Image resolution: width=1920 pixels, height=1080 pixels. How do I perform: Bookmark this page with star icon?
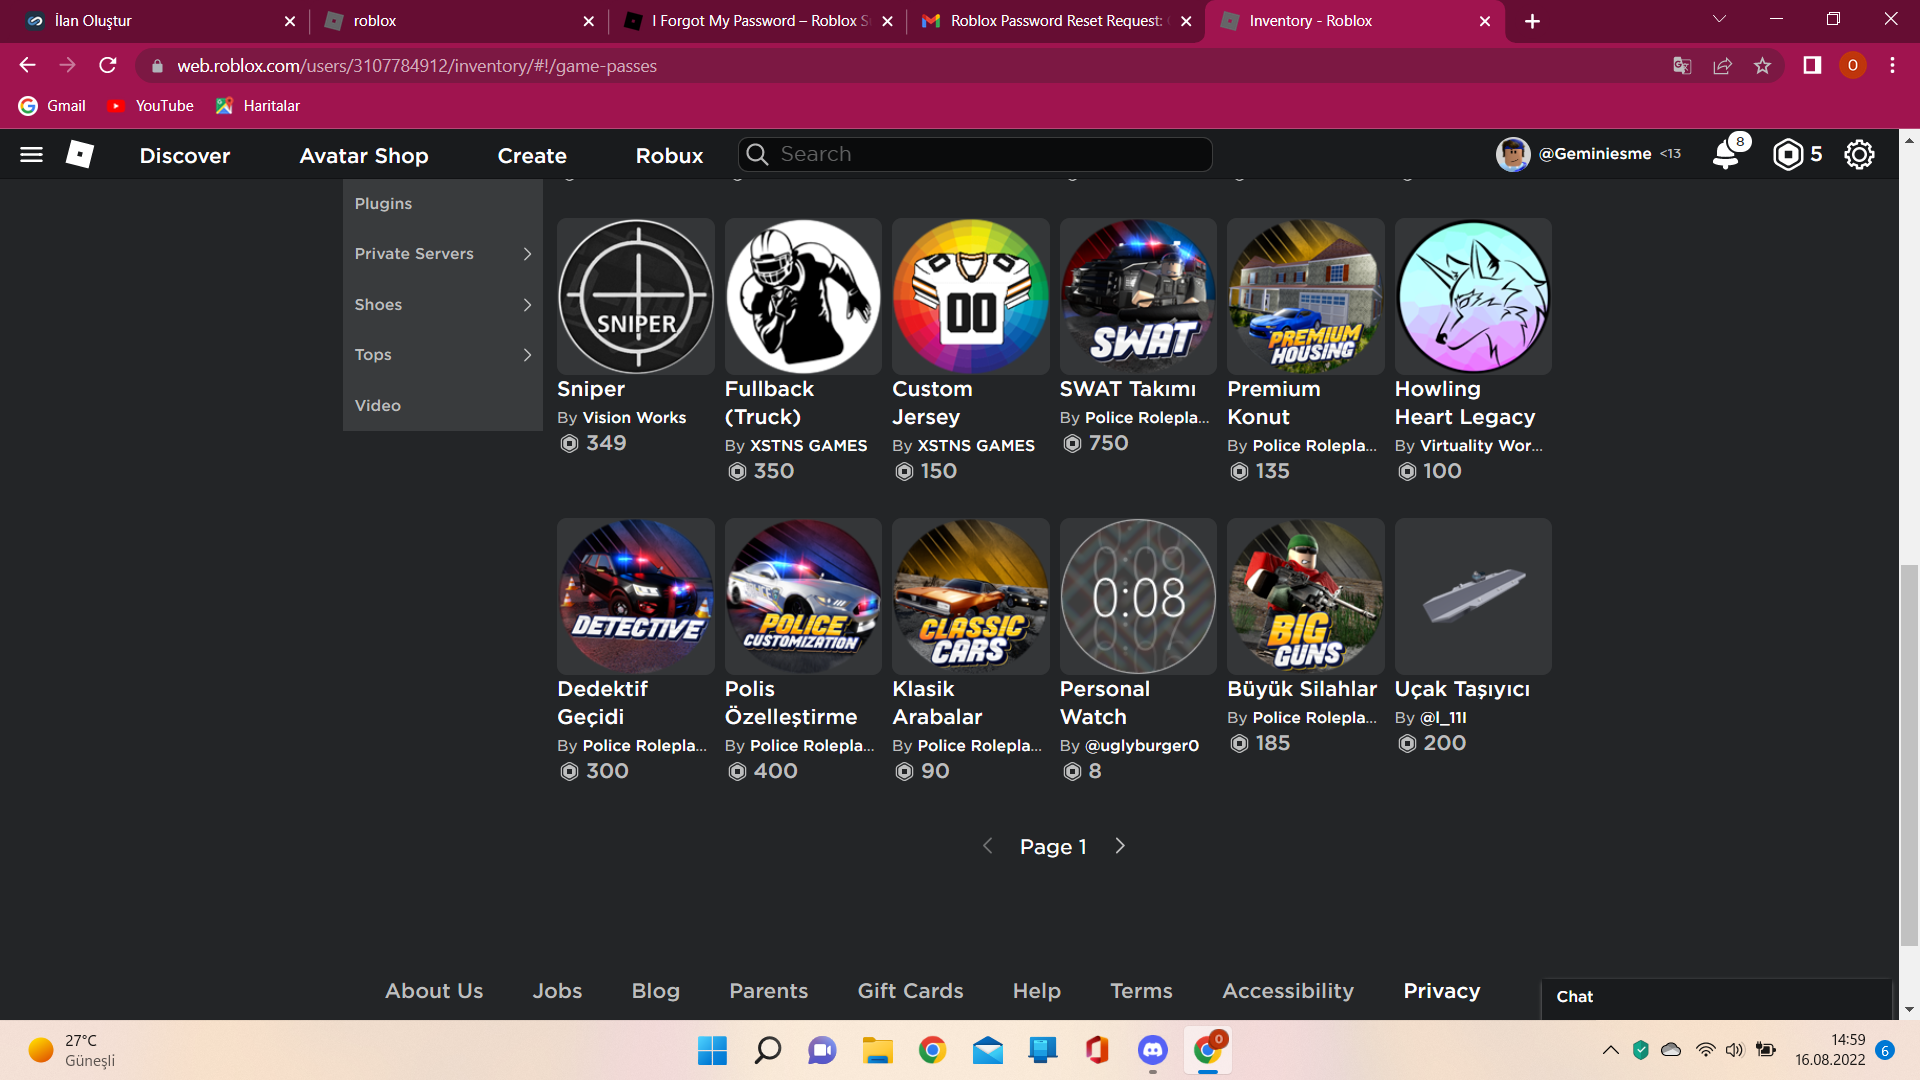(1762, 66)
